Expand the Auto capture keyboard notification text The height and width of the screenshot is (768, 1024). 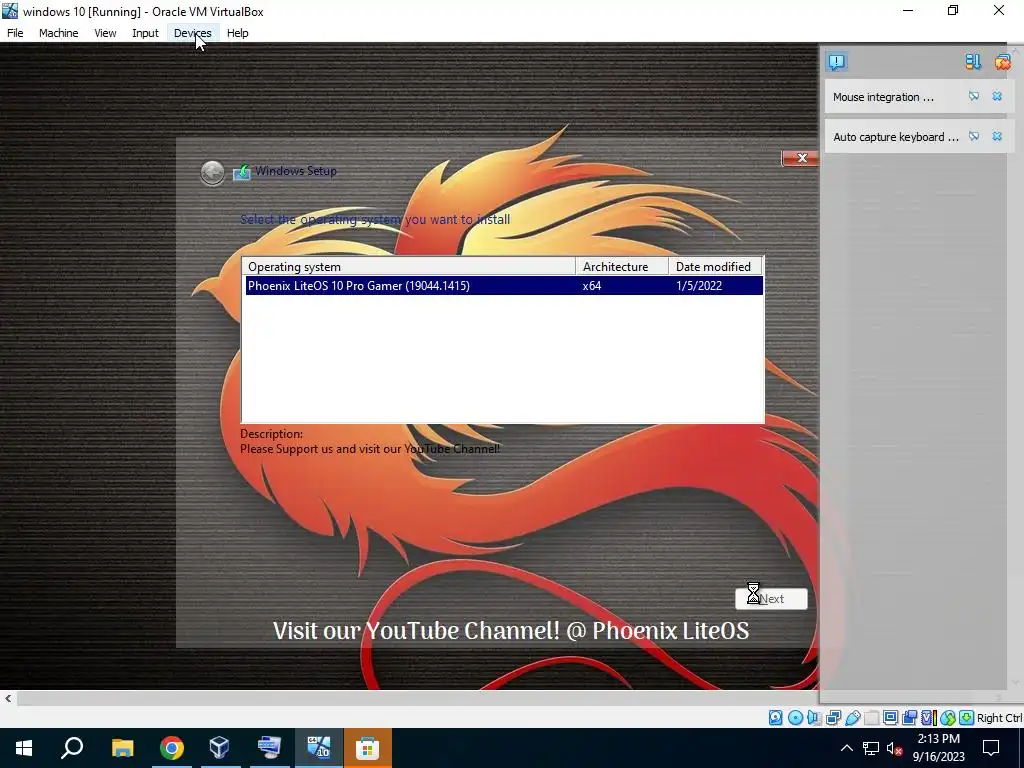(x=895, y=137)
